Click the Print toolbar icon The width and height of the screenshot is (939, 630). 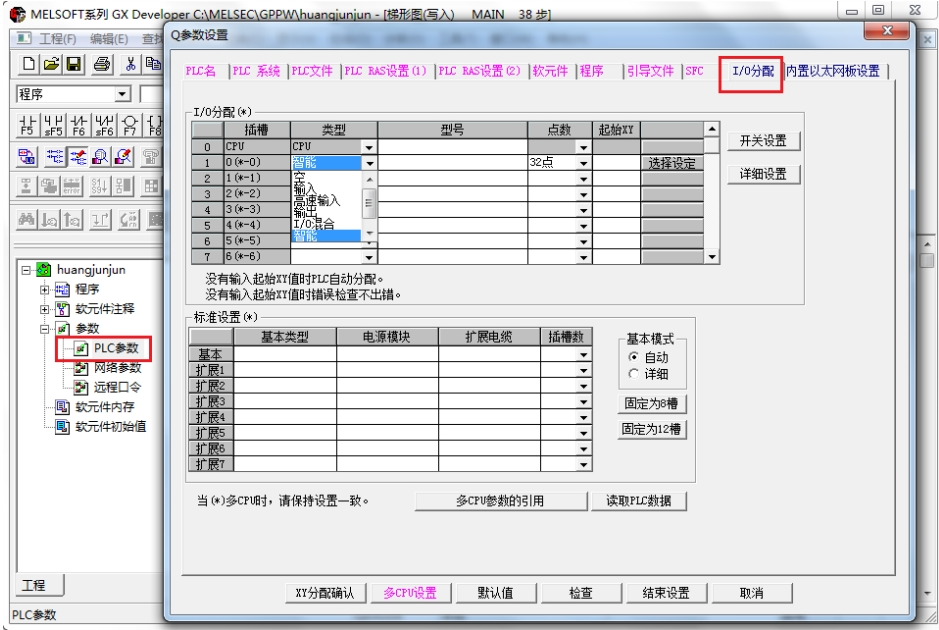(x=102, y=64)
